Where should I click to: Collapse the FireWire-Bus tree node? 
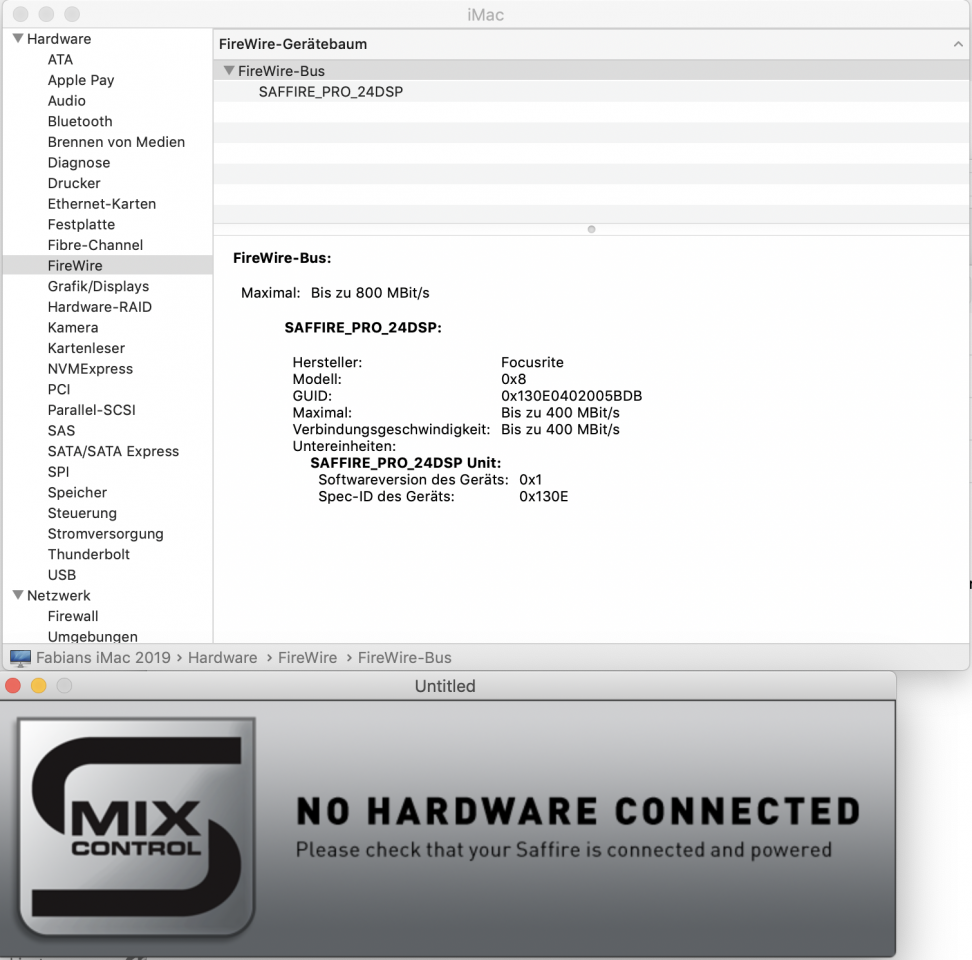[229, 71]
